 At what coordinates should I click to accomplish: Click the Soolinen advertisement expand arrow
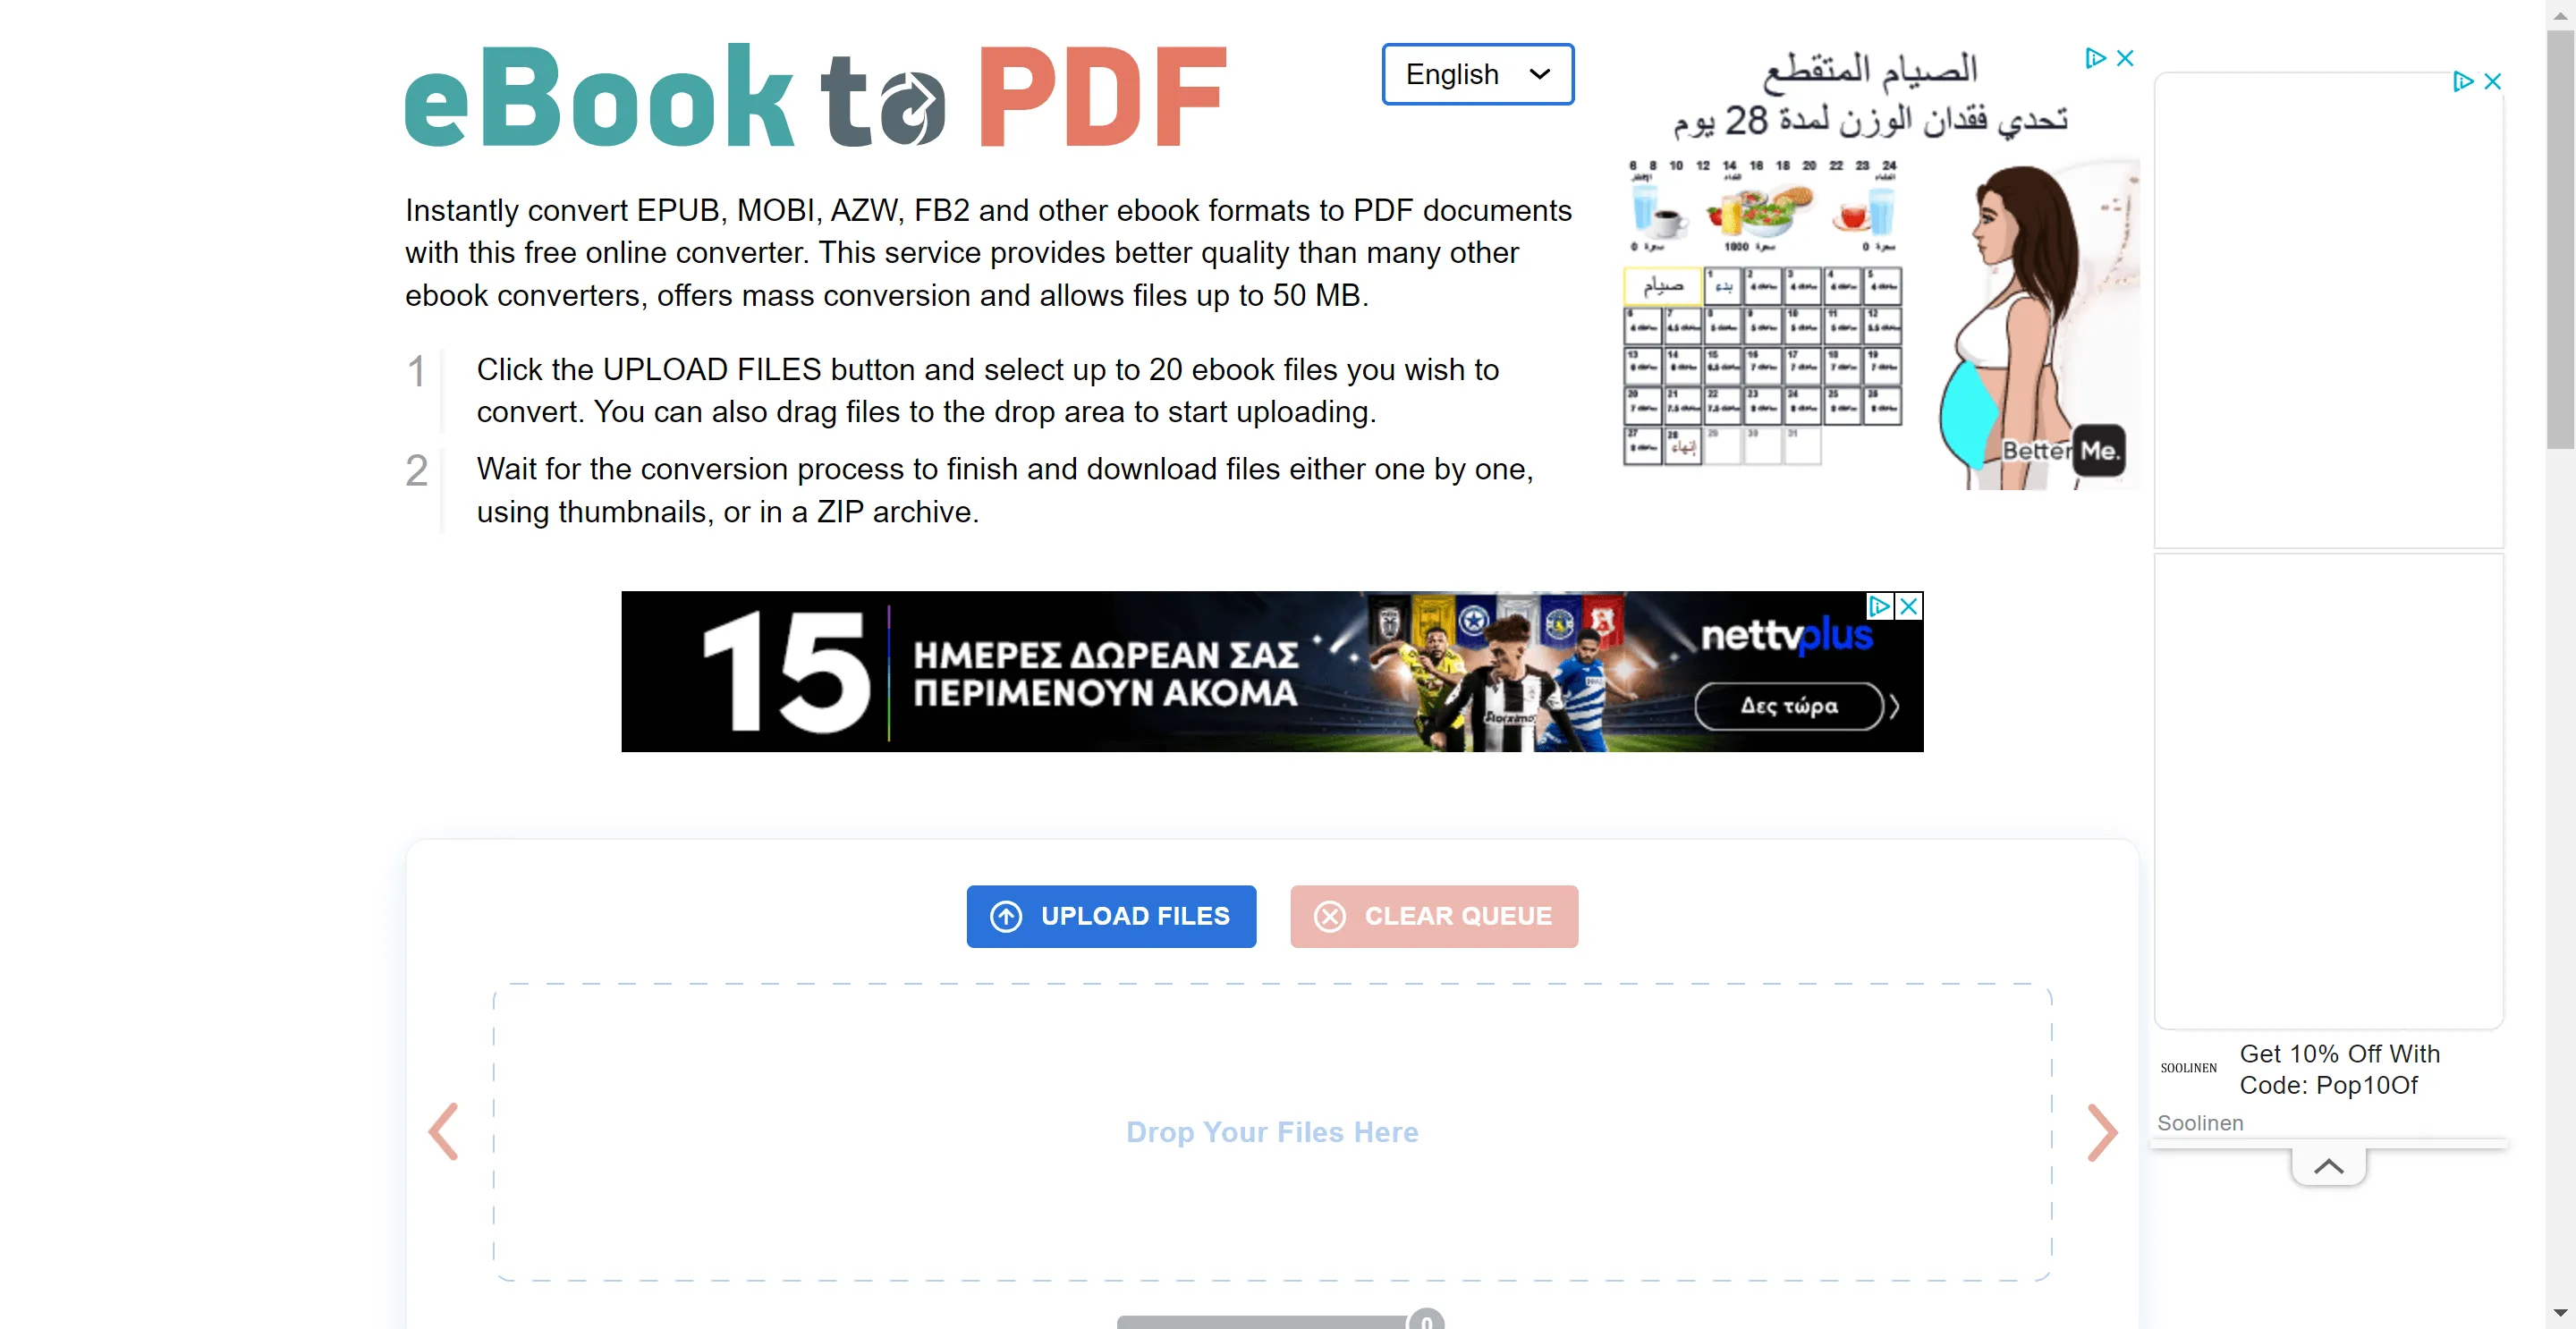click(x=2326, y=1166)
